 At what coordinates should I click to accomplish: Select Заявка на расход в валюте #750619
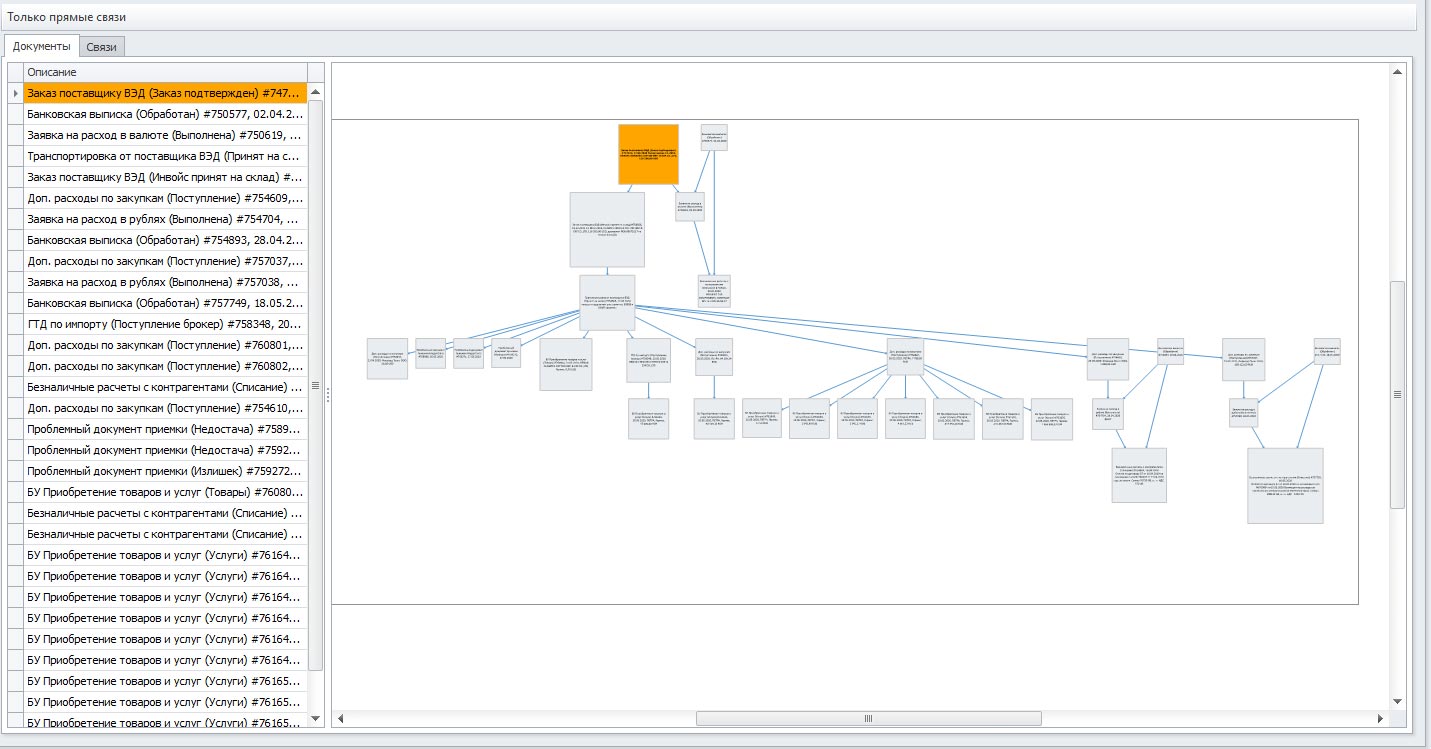(165, 135)
